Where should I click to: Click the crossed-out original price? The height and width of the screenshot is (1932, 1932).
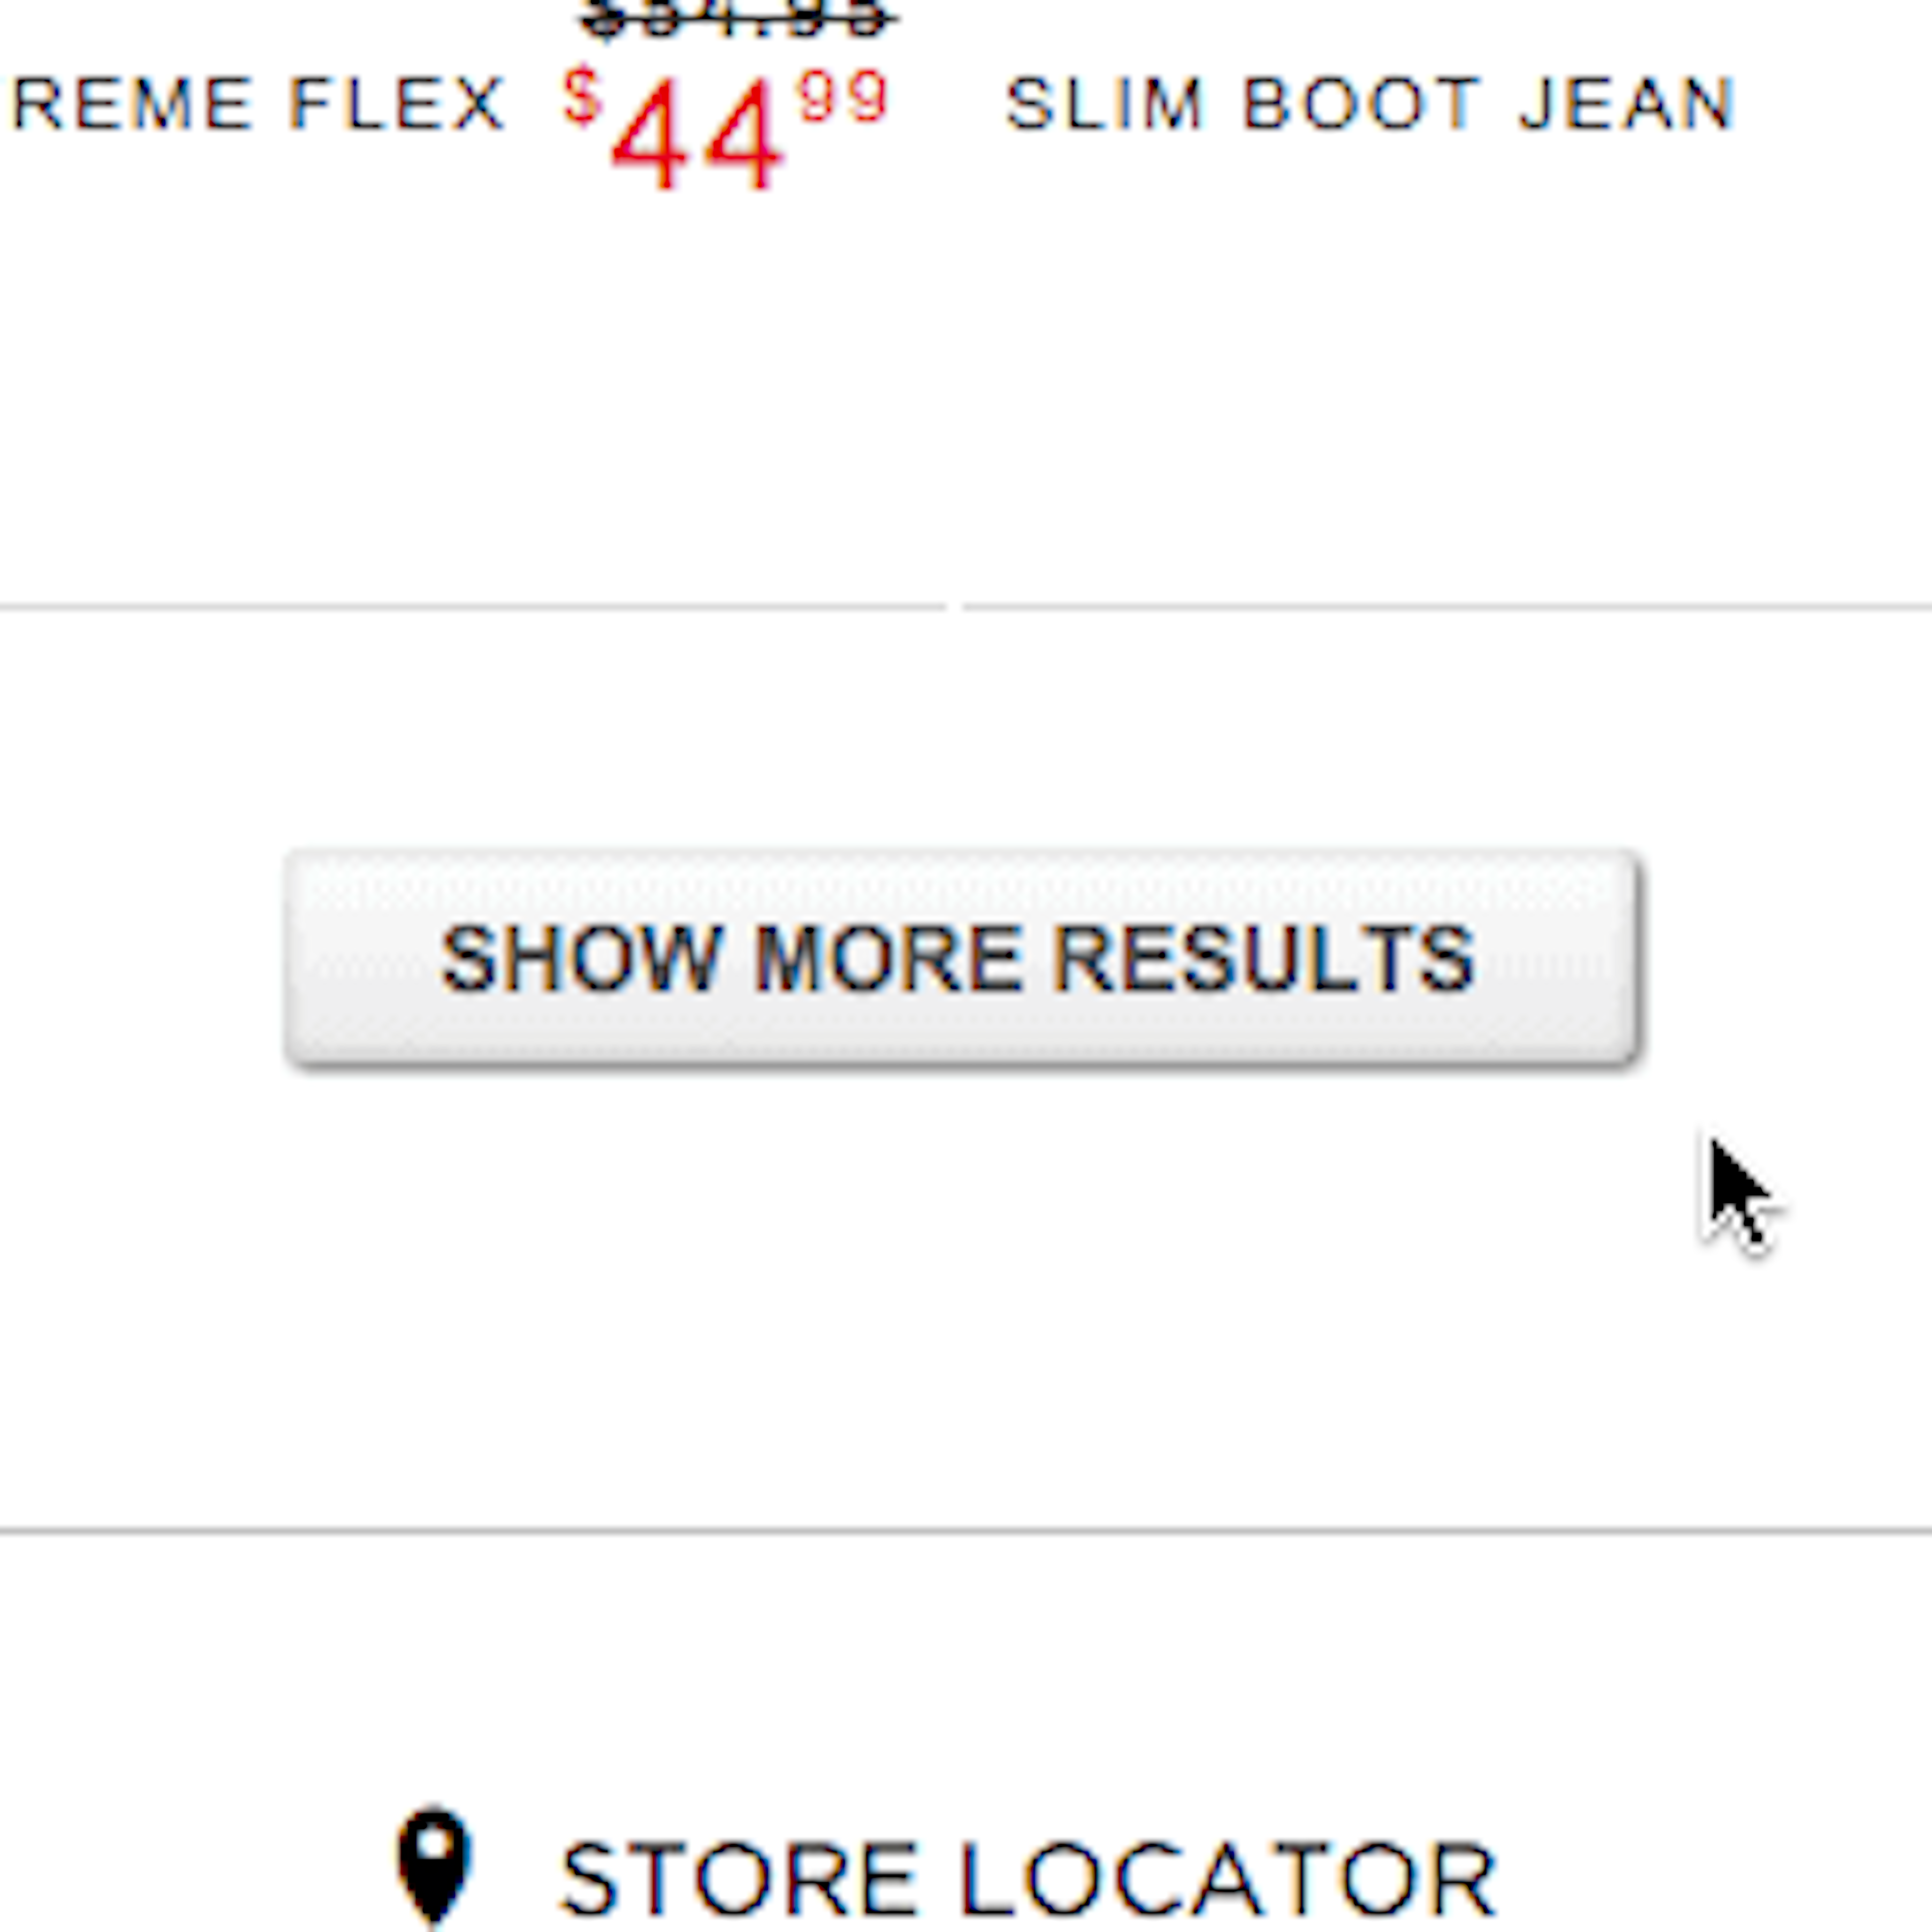[x=737, y=18]
